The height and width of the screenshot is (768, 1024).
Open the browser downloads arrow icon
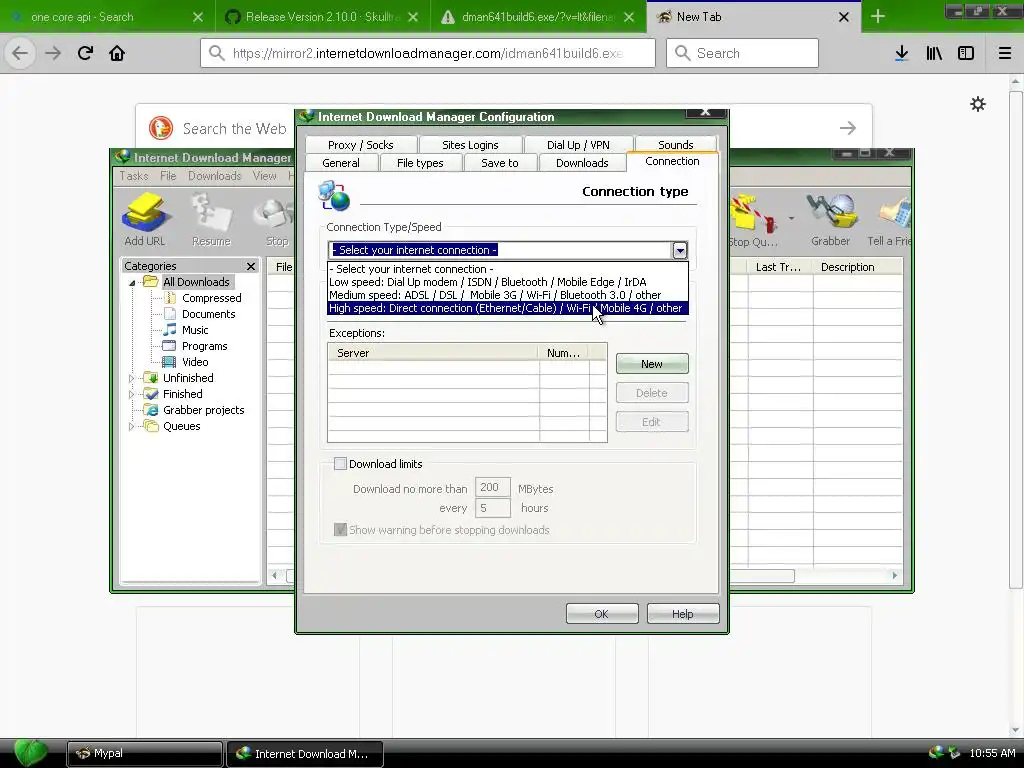pyautogui.click(x=902, y=53)
